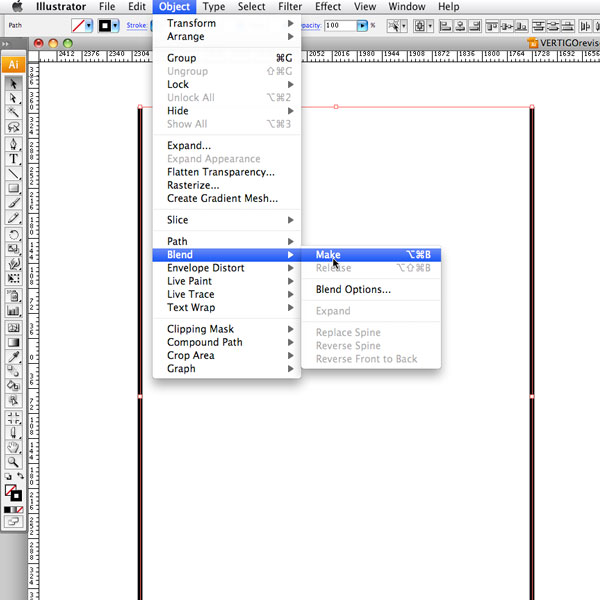Click vertical distribute top icon
The height and width of the screenshot is (600, 600).
point(539,26)
